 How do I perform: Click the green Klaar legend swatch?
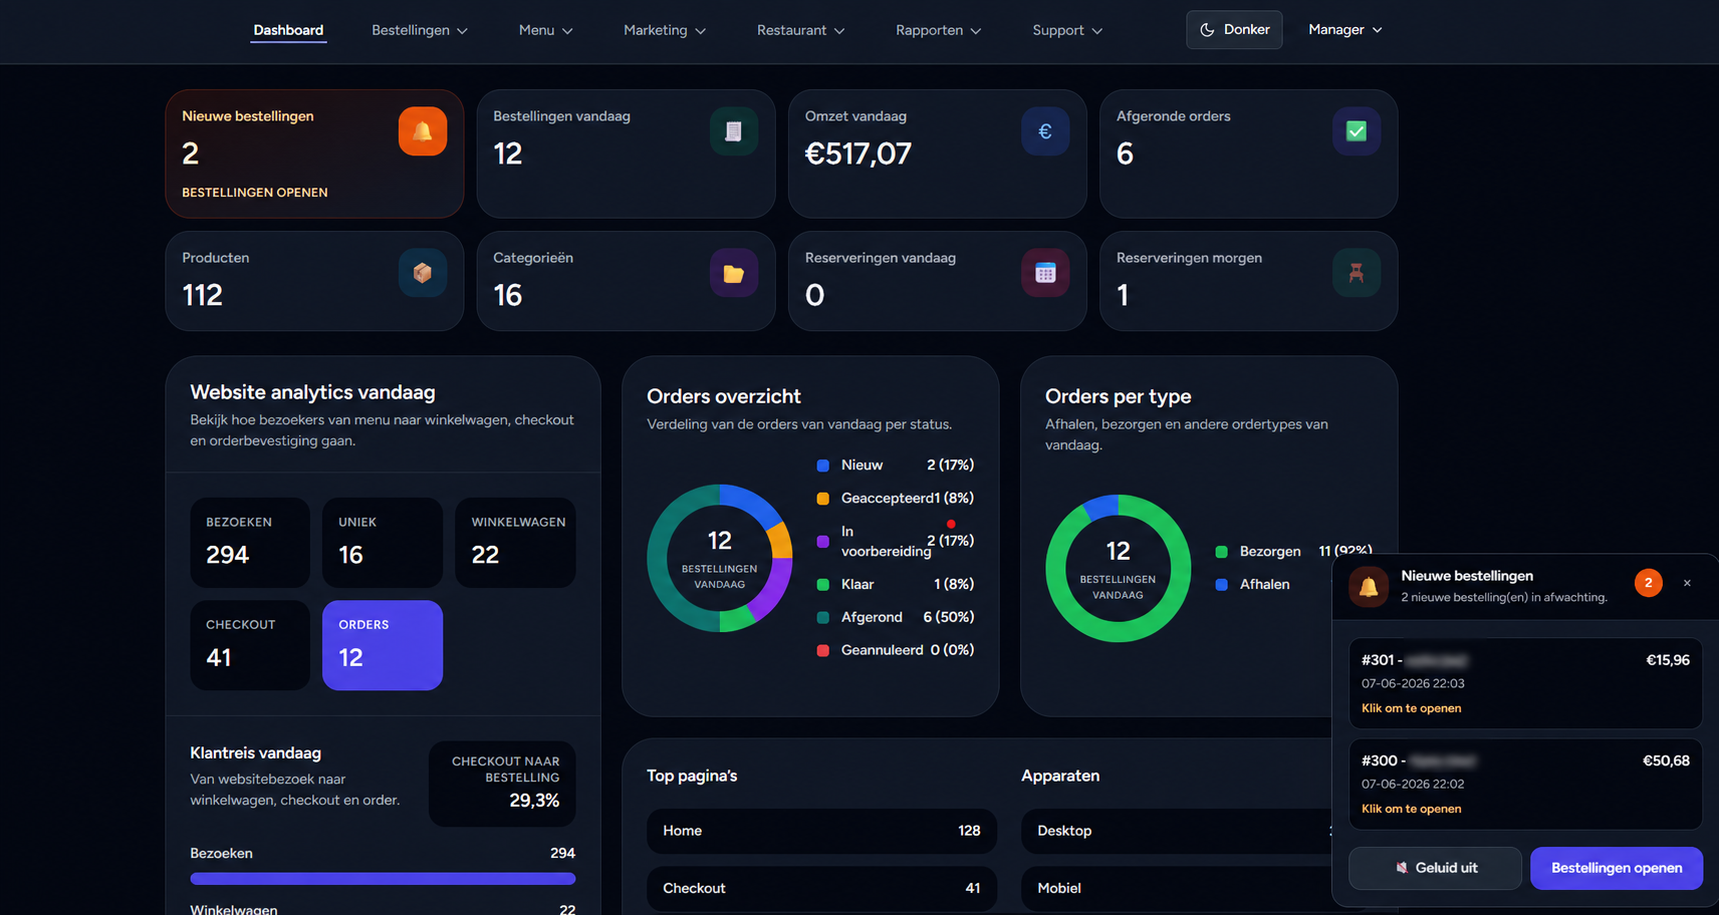[823, 584]
